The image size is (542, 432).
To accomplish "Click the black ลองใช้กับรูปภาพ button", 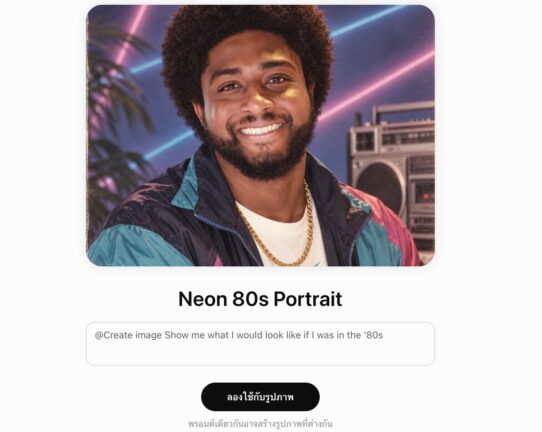I will [x=260, y=396].
